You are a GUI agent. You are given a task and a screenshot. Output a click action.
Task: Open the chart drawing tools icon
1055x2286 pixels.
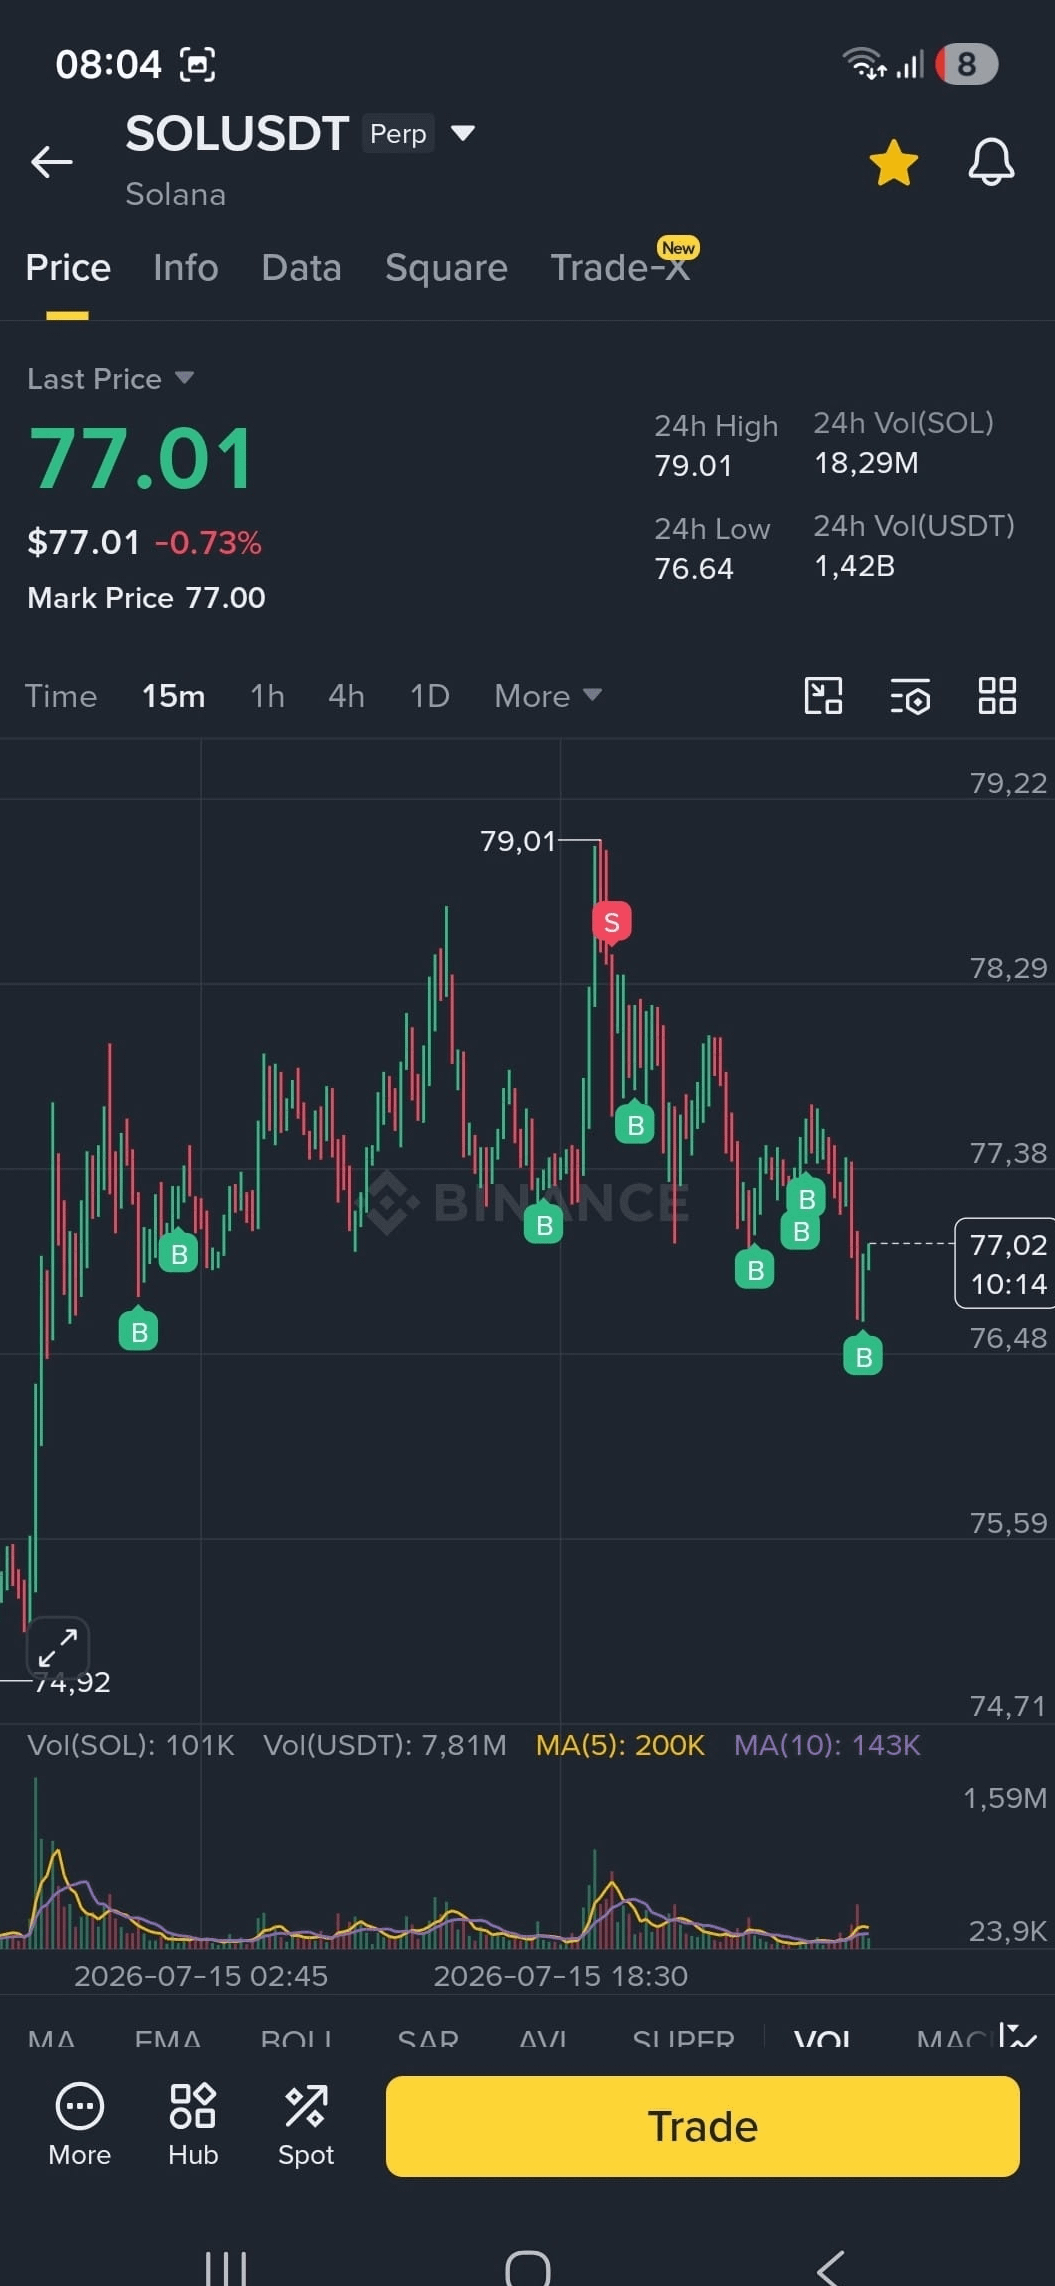823,696
